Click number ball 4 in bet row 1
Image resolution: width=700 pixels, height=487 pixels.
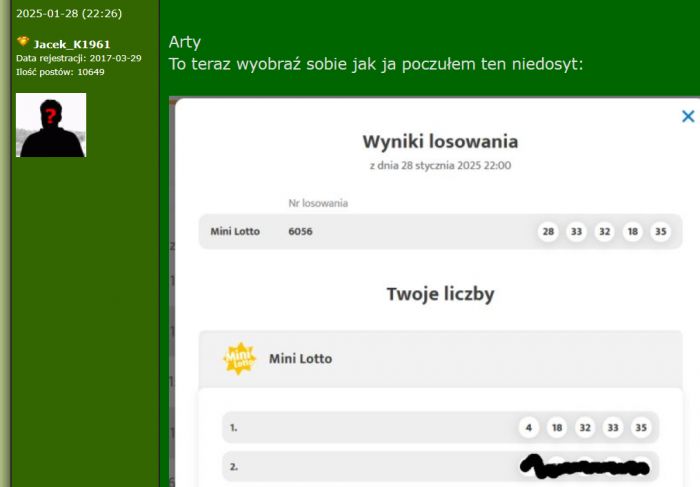[529, 428]
